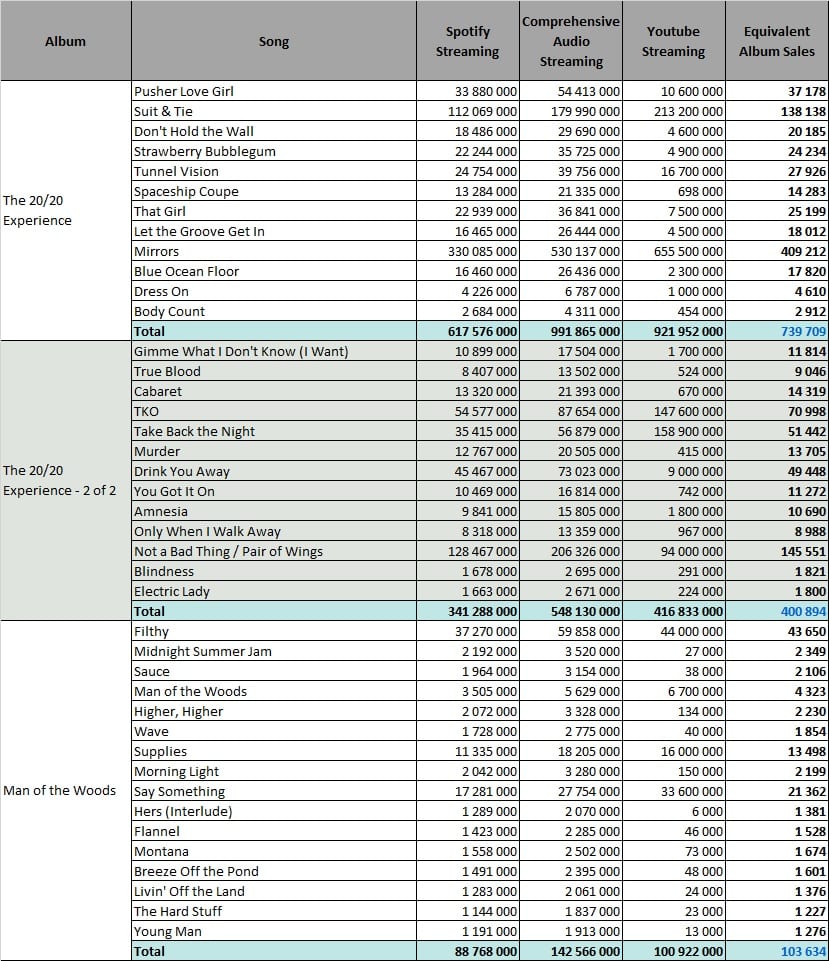Select The 20/20 Experience - 2 of 2 cell
This screenshot has height=961, width=829.
pos(66,480)
